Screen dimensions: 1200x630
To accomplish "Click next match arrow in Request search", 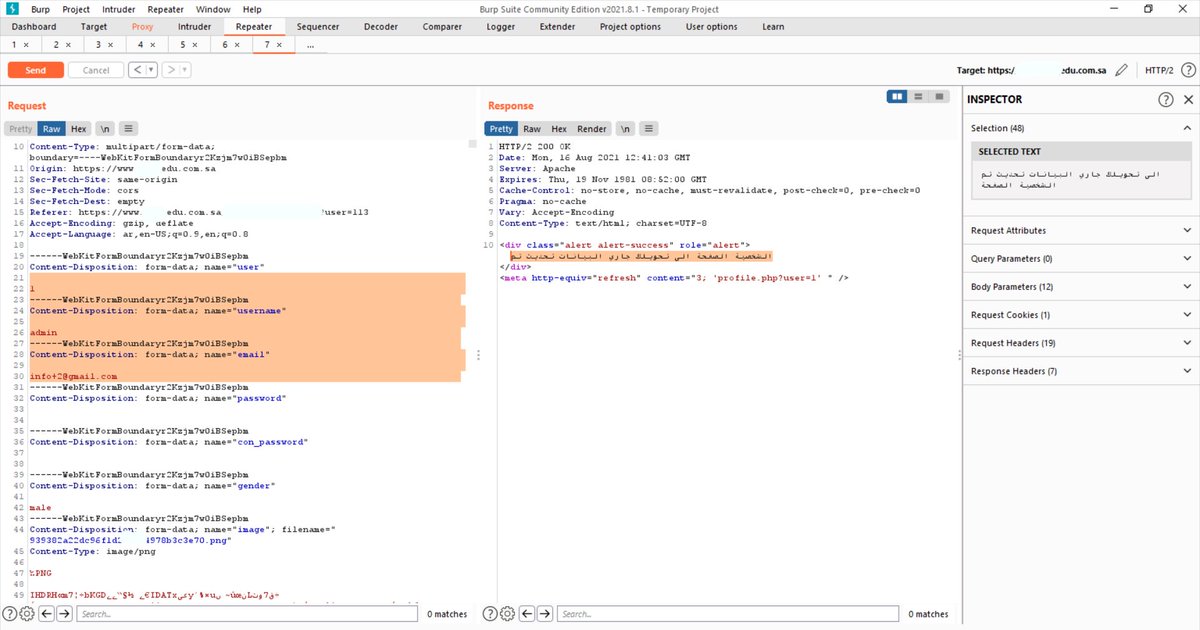I will click(x=64, y=614).
